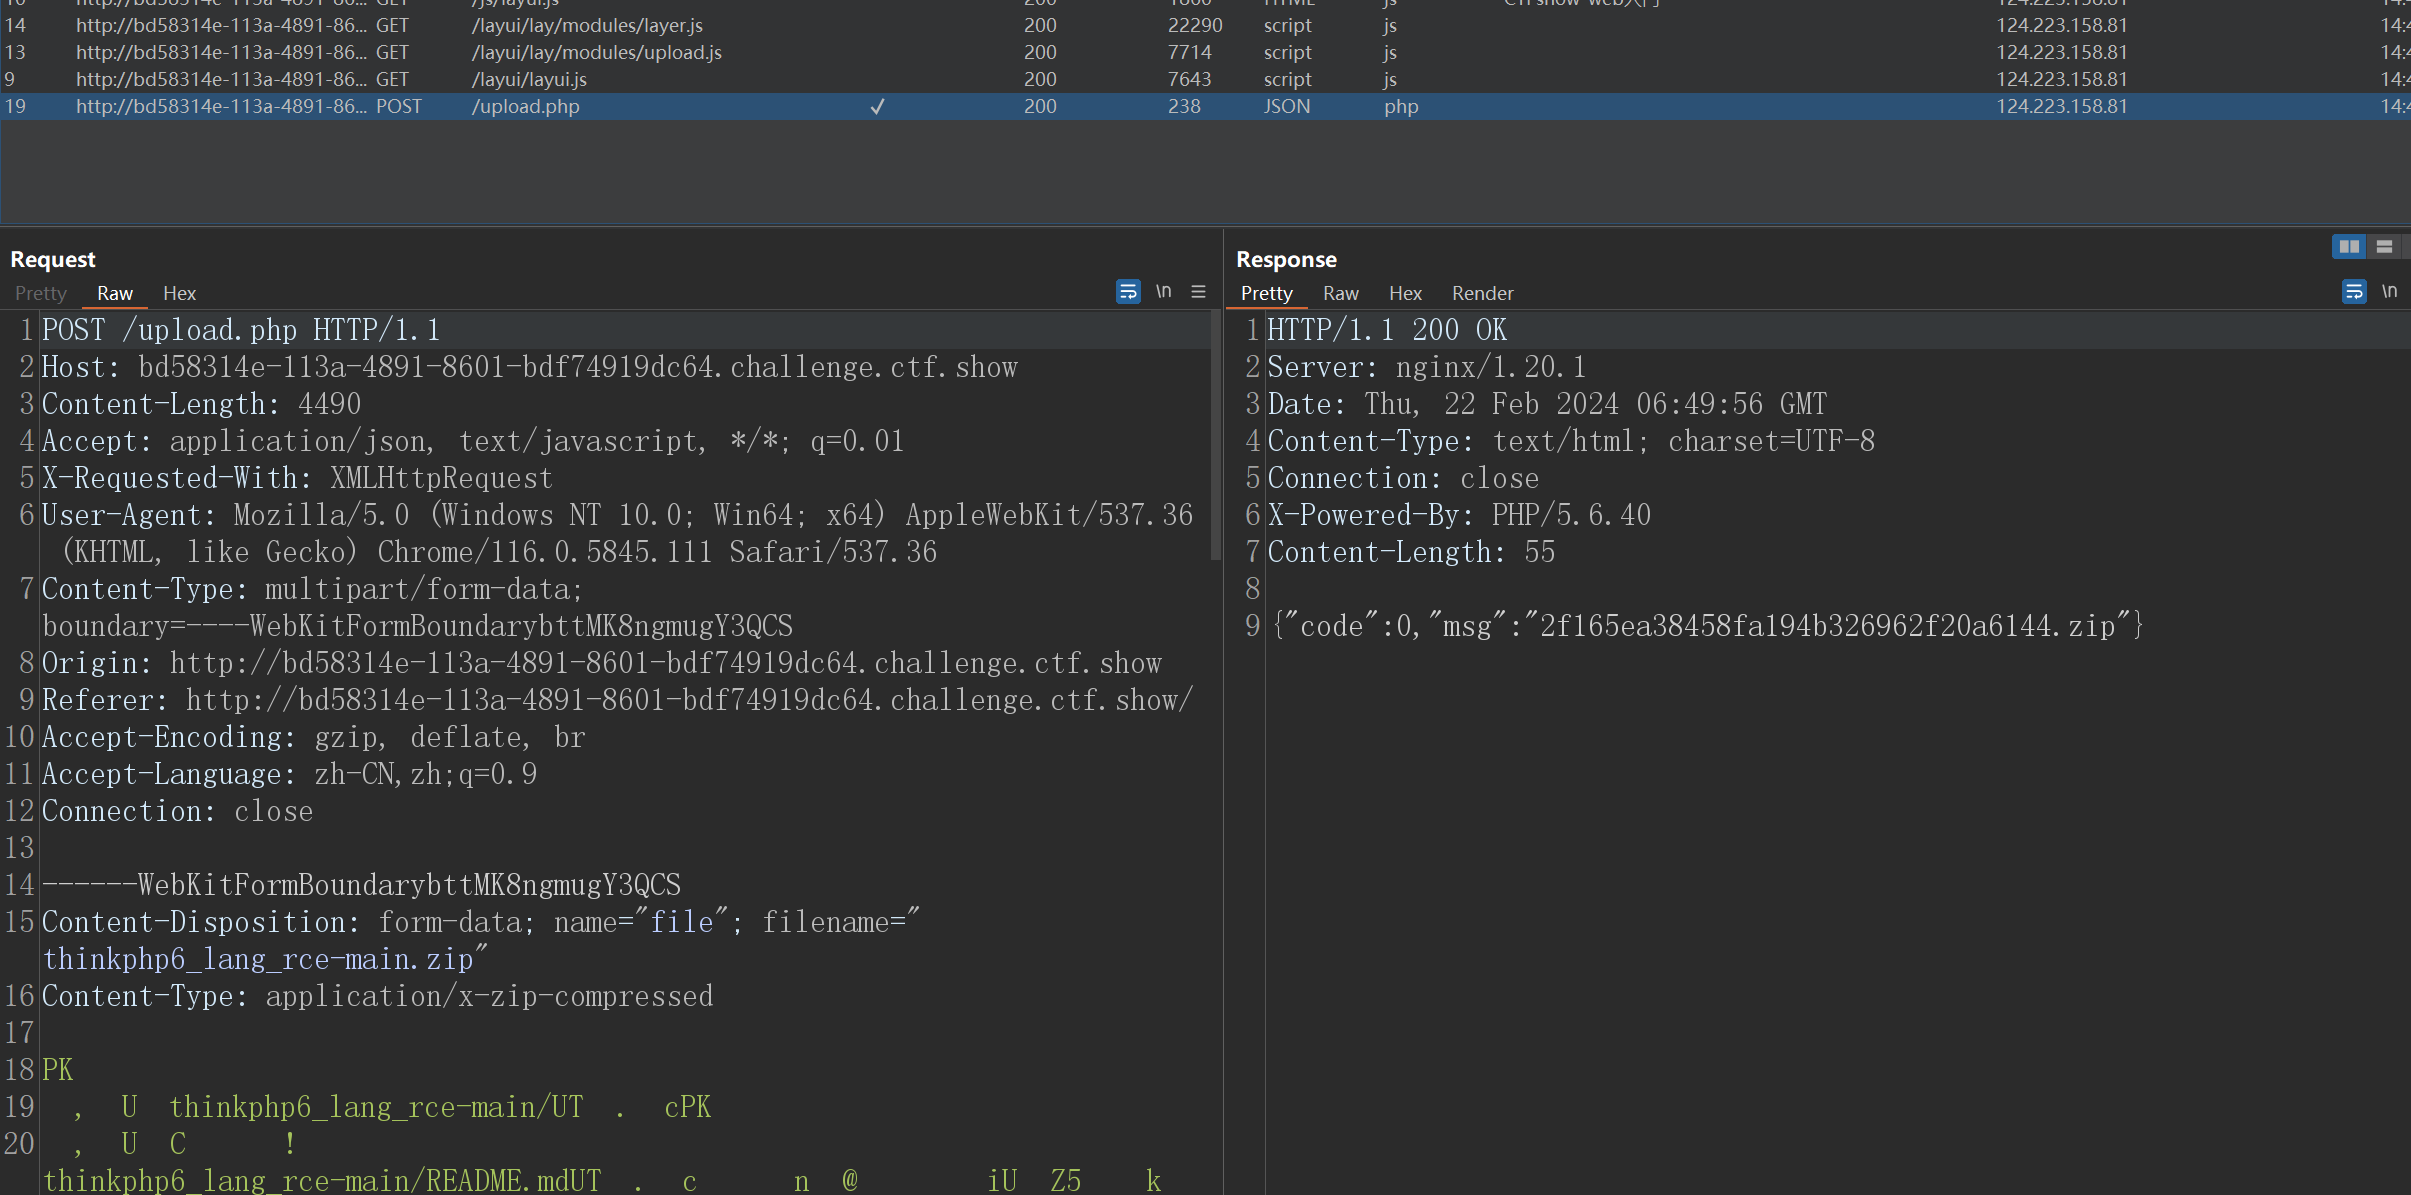Click the HTTP/1.1 200 OK response line
The height and width of the screenshot is (1195, 2411).
click(1387, 330)
